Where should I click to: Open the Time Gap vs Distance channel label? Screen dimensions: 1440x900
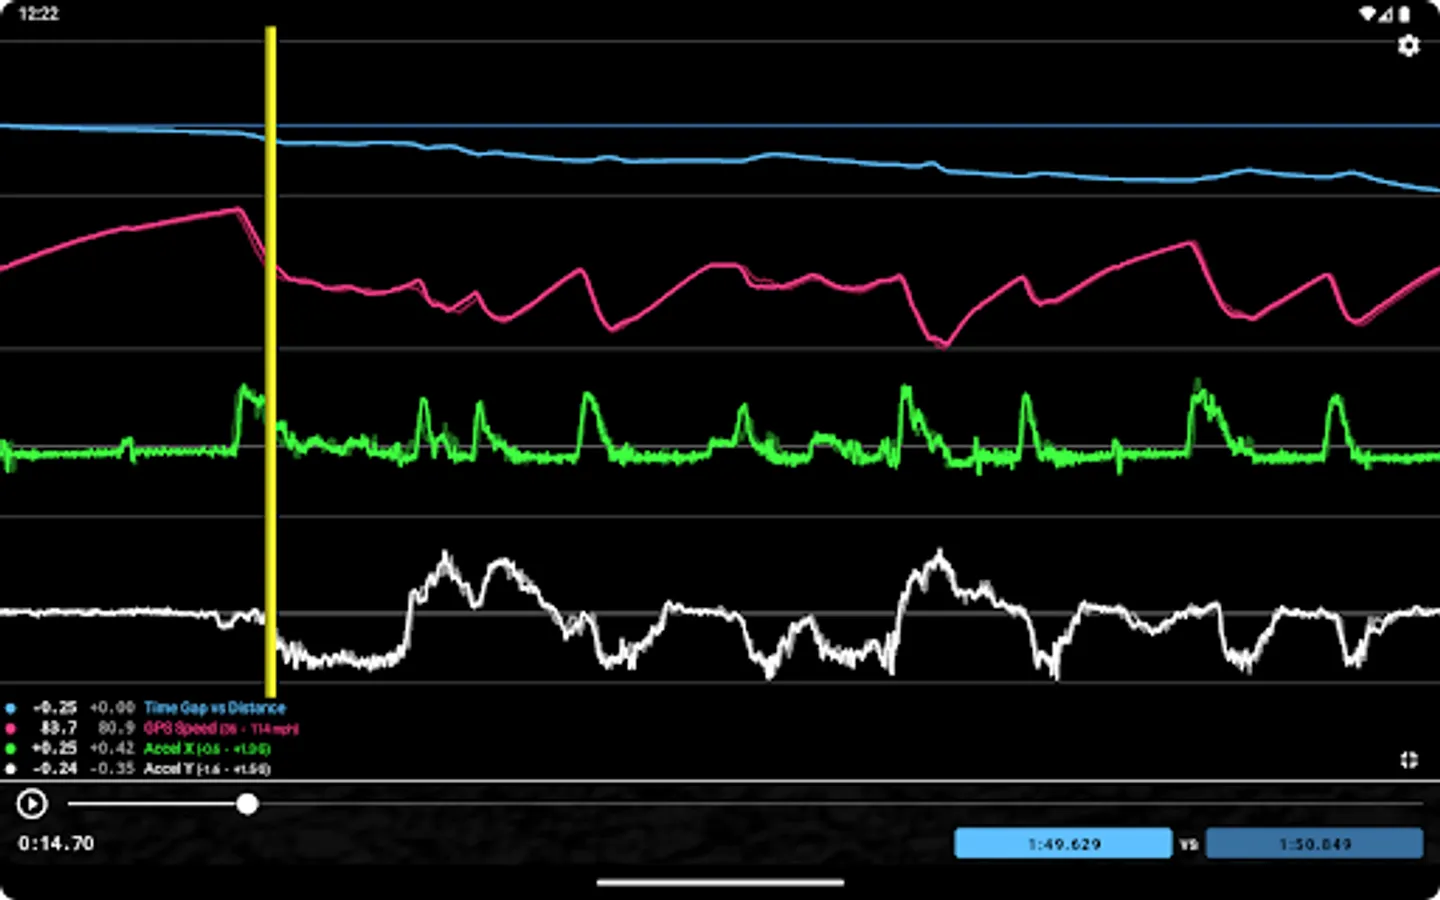click(215, 707)
